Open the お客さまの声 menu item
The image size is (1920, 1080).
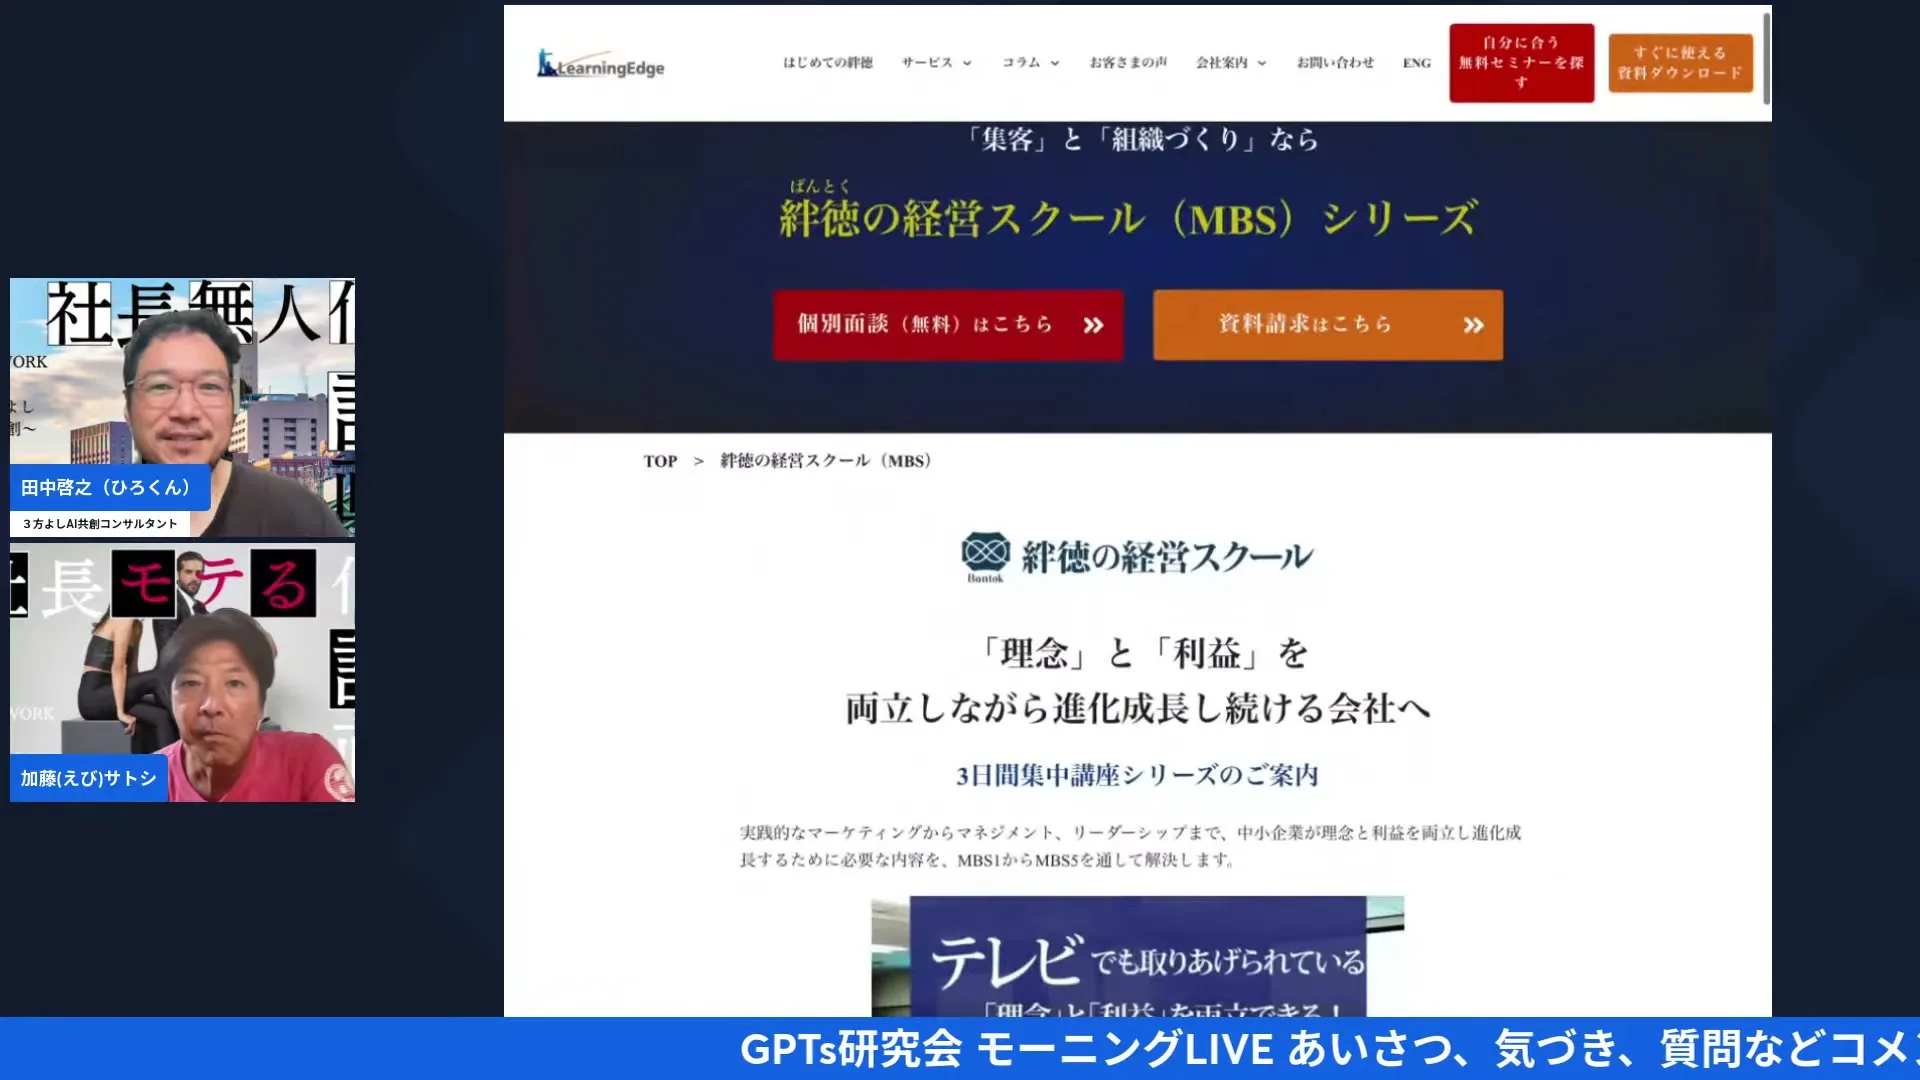click(x=1128, y=63)
